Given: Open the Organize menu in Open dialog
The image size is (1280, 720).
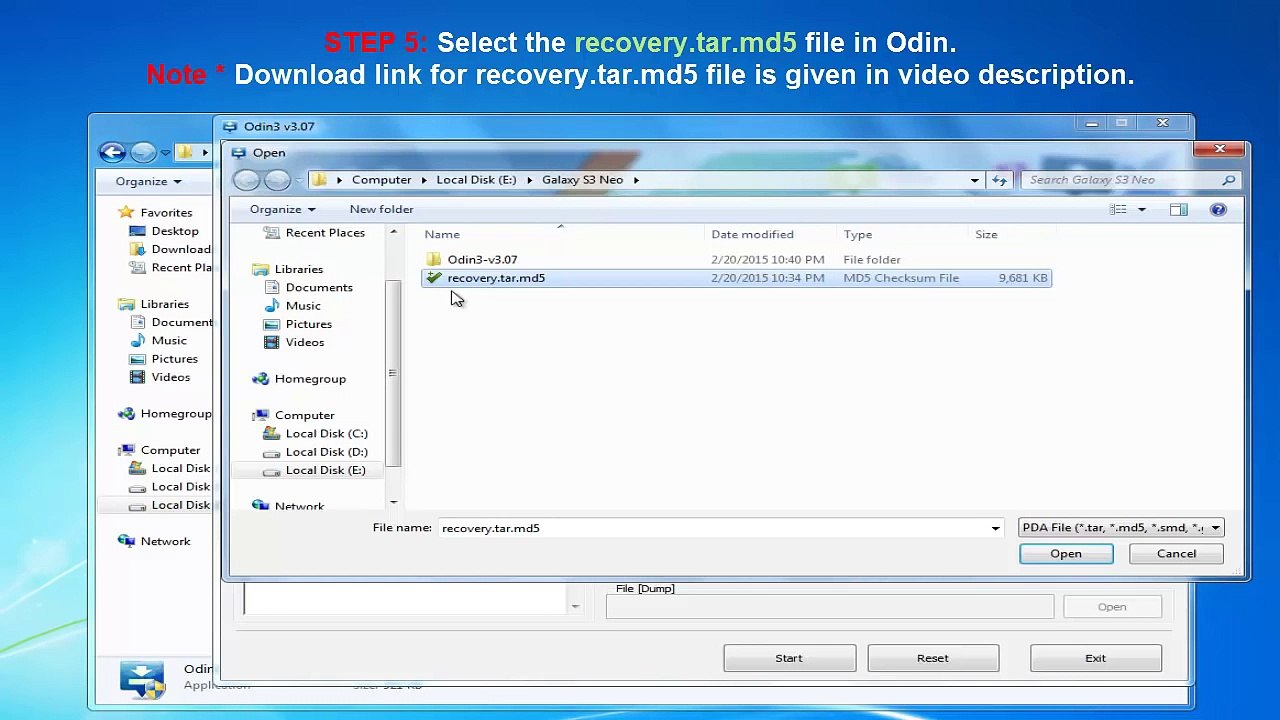Looking at the screenshot, I should coord(282,209).
